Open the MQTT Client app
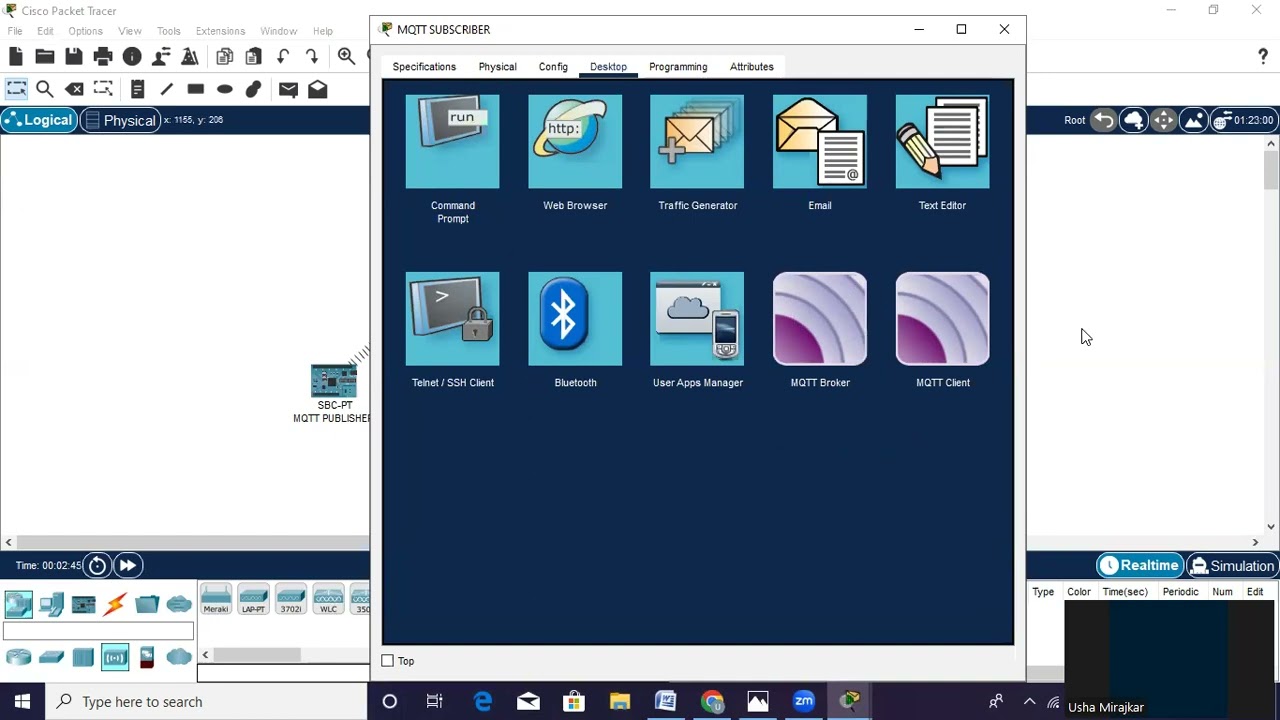Screen dimensions: 1280x720 (942, 319)
